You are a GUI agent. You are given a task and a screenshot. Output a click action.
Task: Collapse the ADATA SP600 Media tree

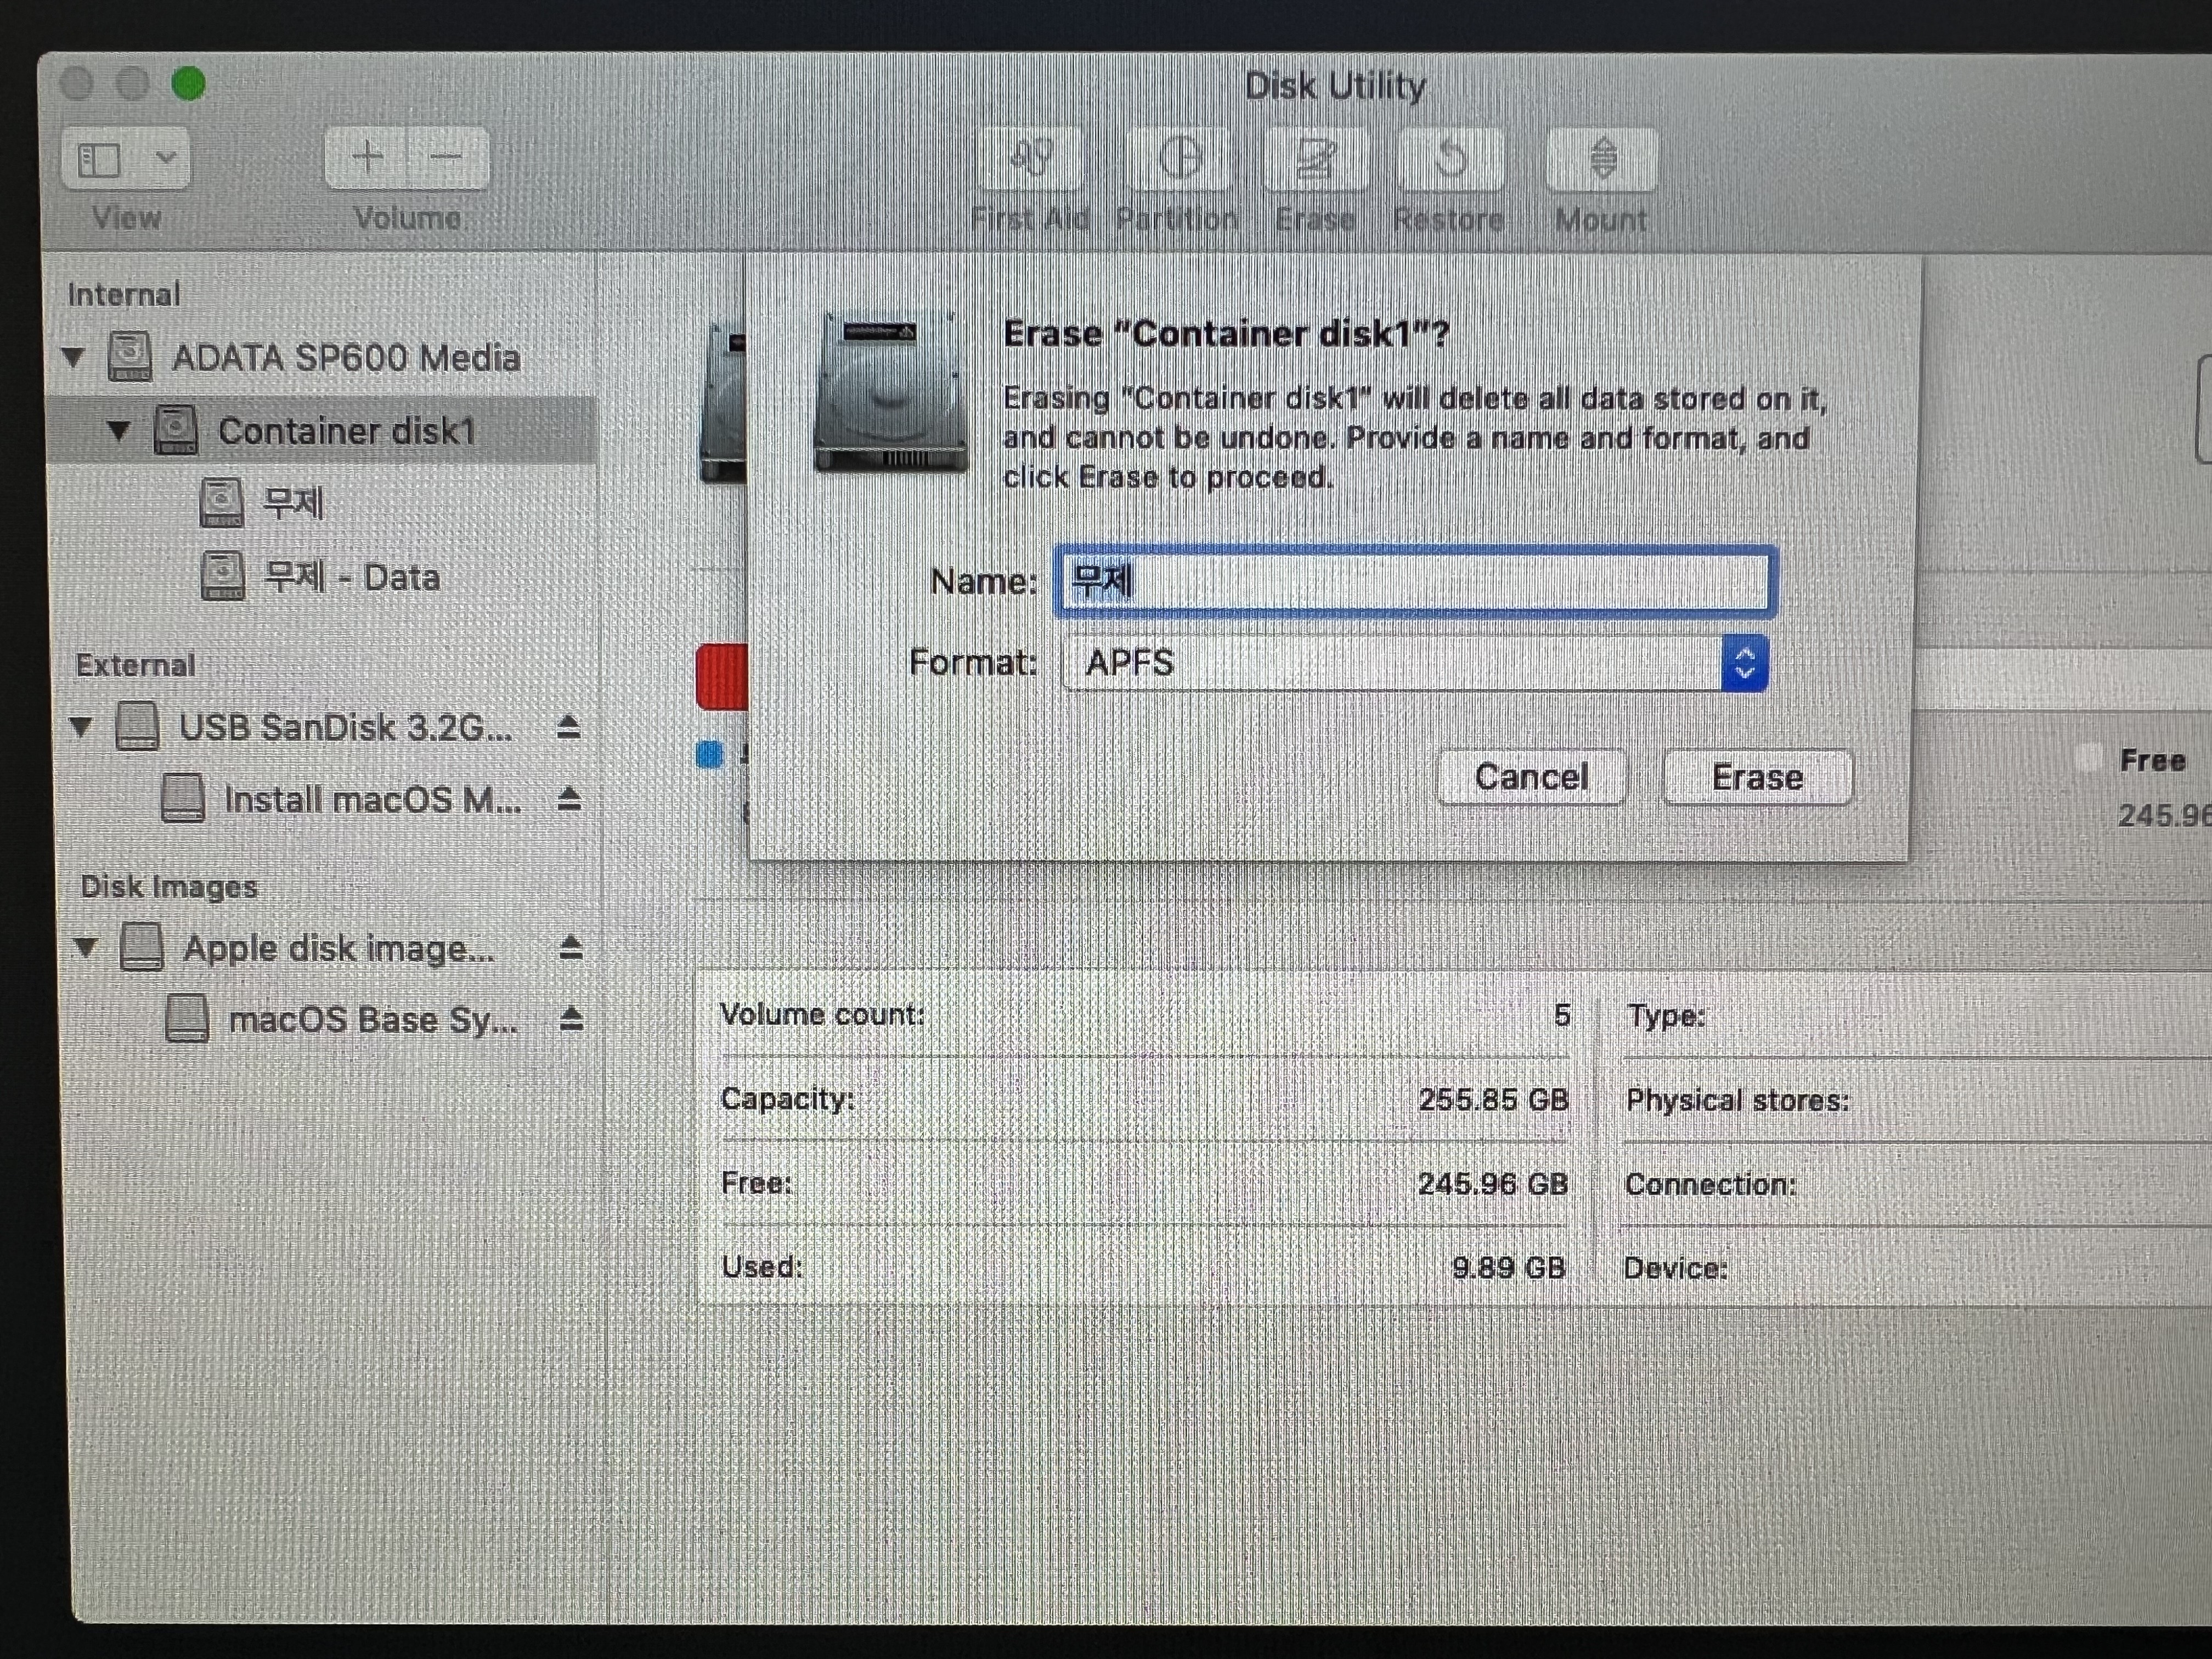click(73, 357)
